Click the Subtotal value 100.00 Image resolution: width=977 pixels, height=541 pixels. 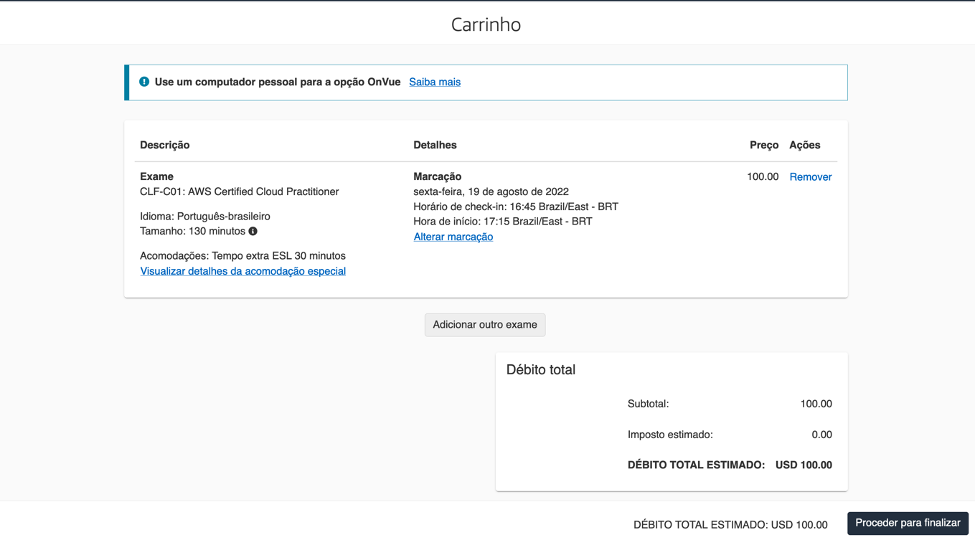(x=816, y=404)
